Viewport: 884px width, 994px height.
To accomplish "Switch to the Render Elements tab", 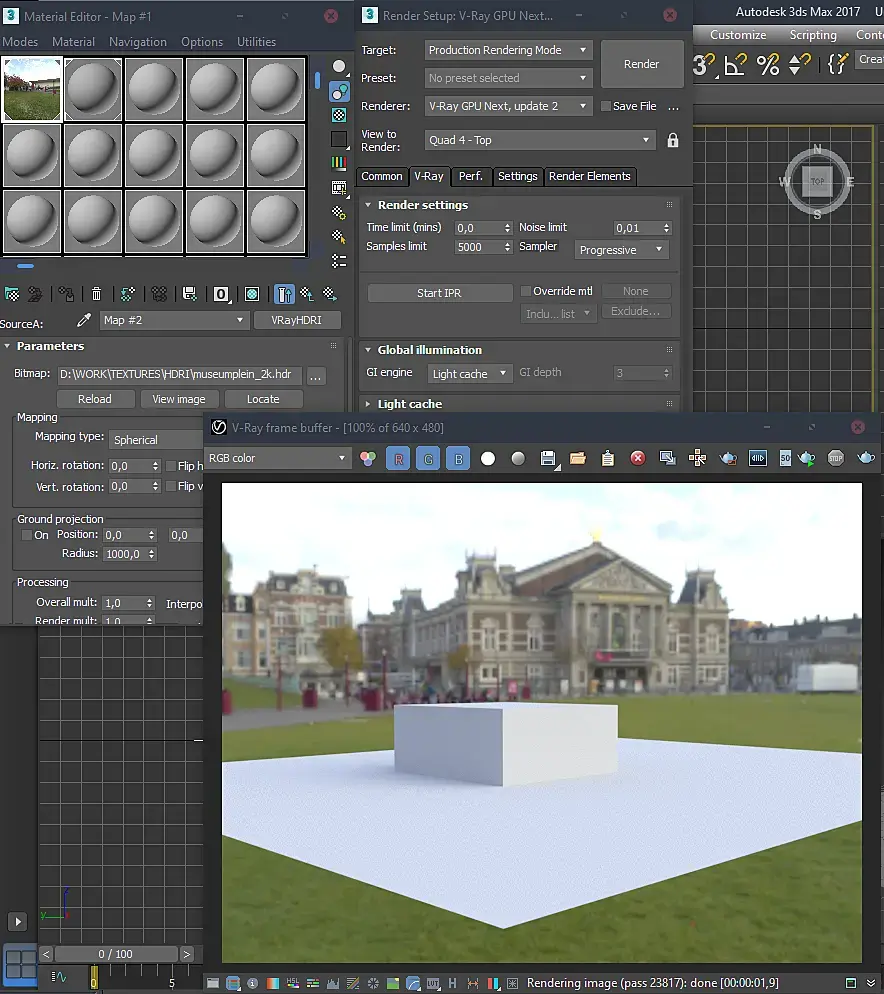I will coord(589,176).
